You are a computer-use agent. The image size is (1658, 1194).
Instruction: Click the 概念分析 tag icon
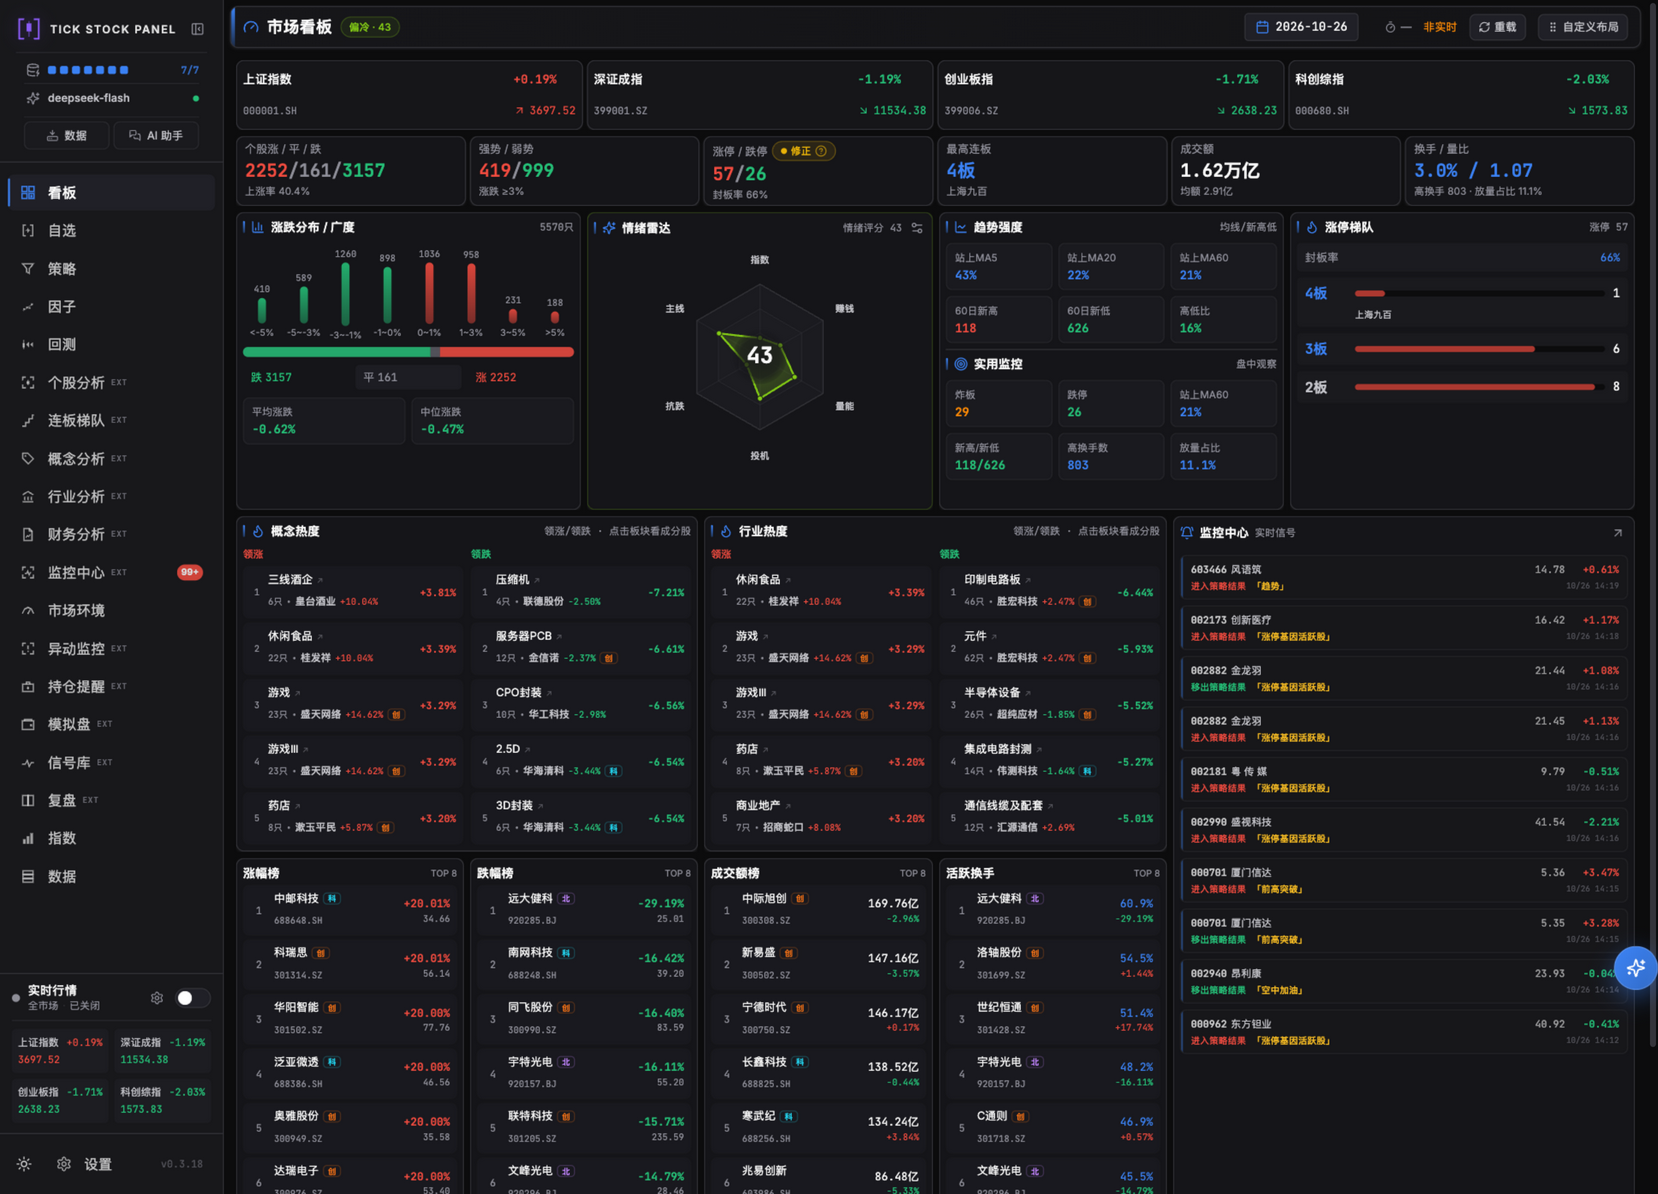(x=28, y=458)
